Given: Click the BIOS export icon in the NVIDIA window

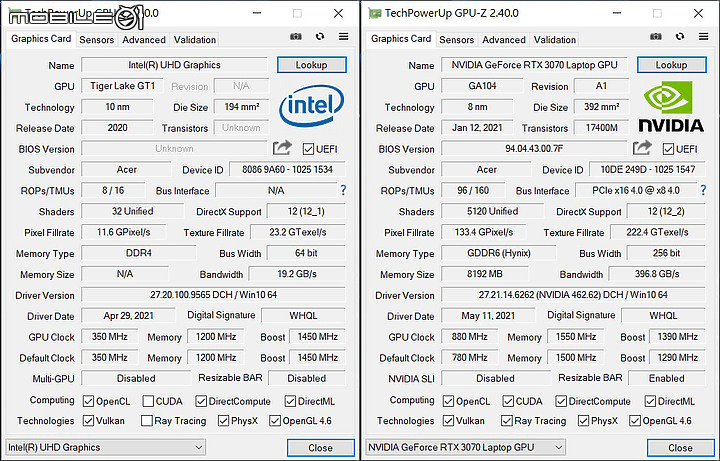Looking at the screenshot, I should 642,148.
